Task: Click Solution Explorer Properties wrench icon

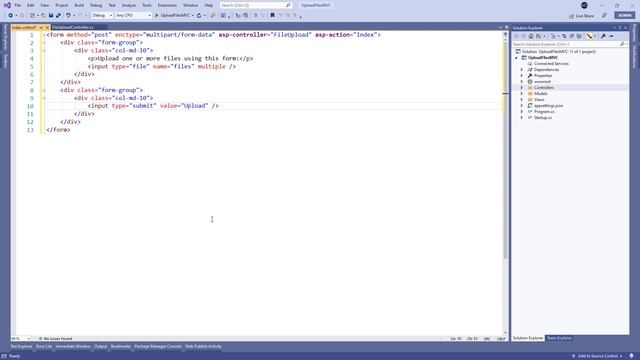Action: (x=603, y=36)
